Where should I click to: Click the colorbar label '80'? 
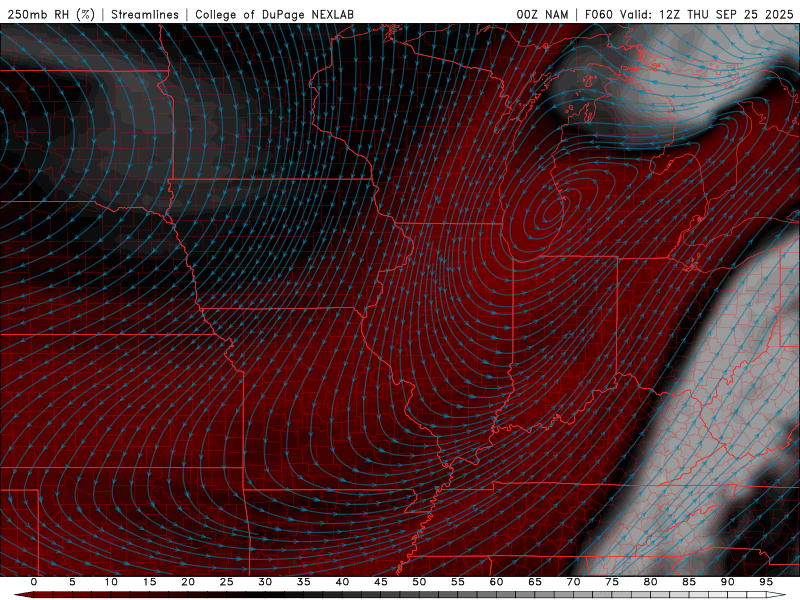point(650,582)
